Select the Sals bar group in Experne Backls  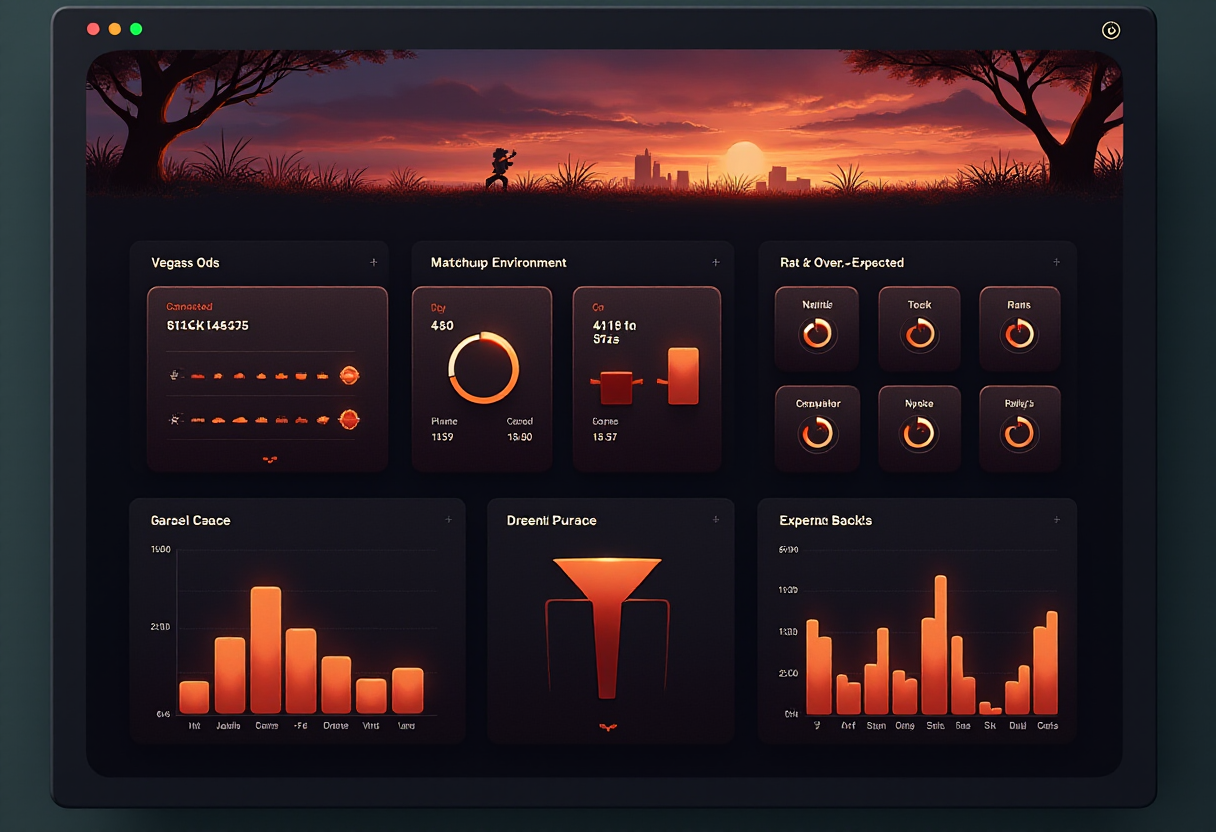click(935, 644)
